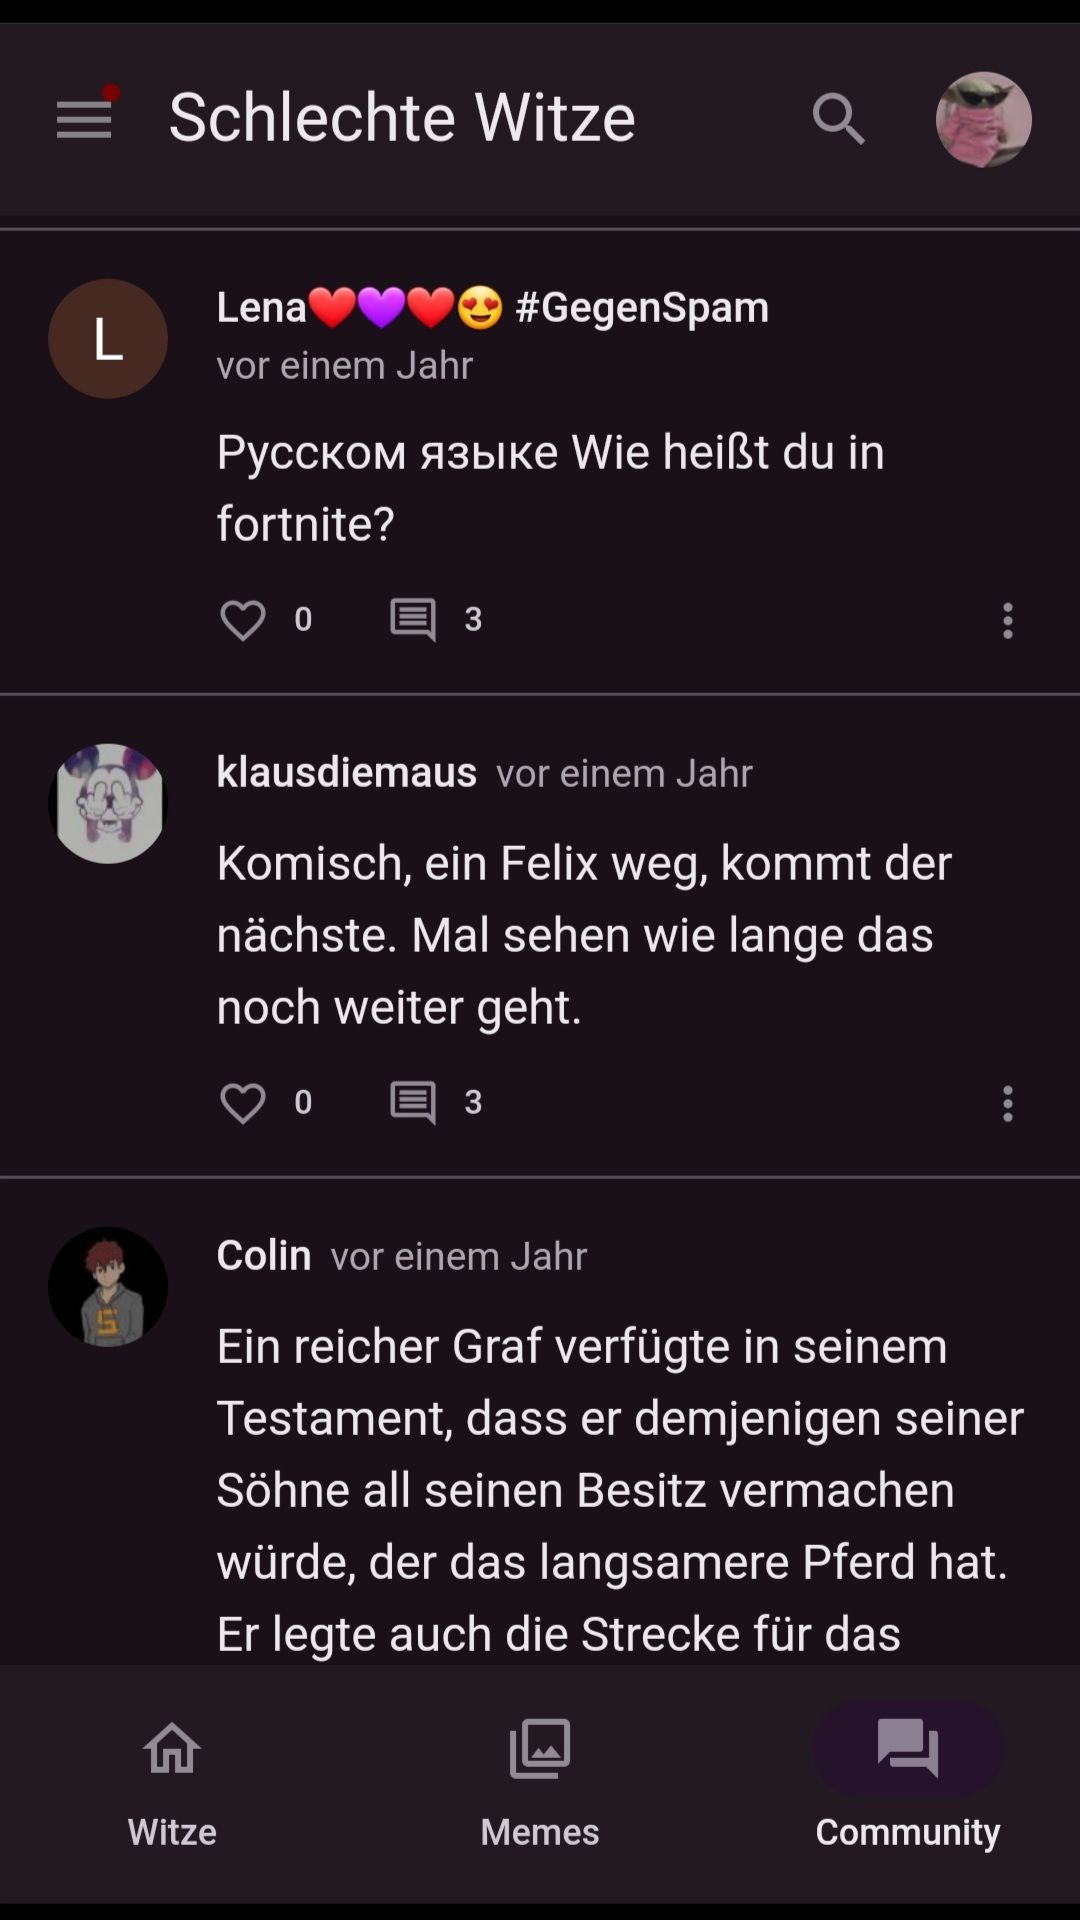Tap the search magnifier icon
Viewport: 1080px width, 1920px height.
coord(838,119)
